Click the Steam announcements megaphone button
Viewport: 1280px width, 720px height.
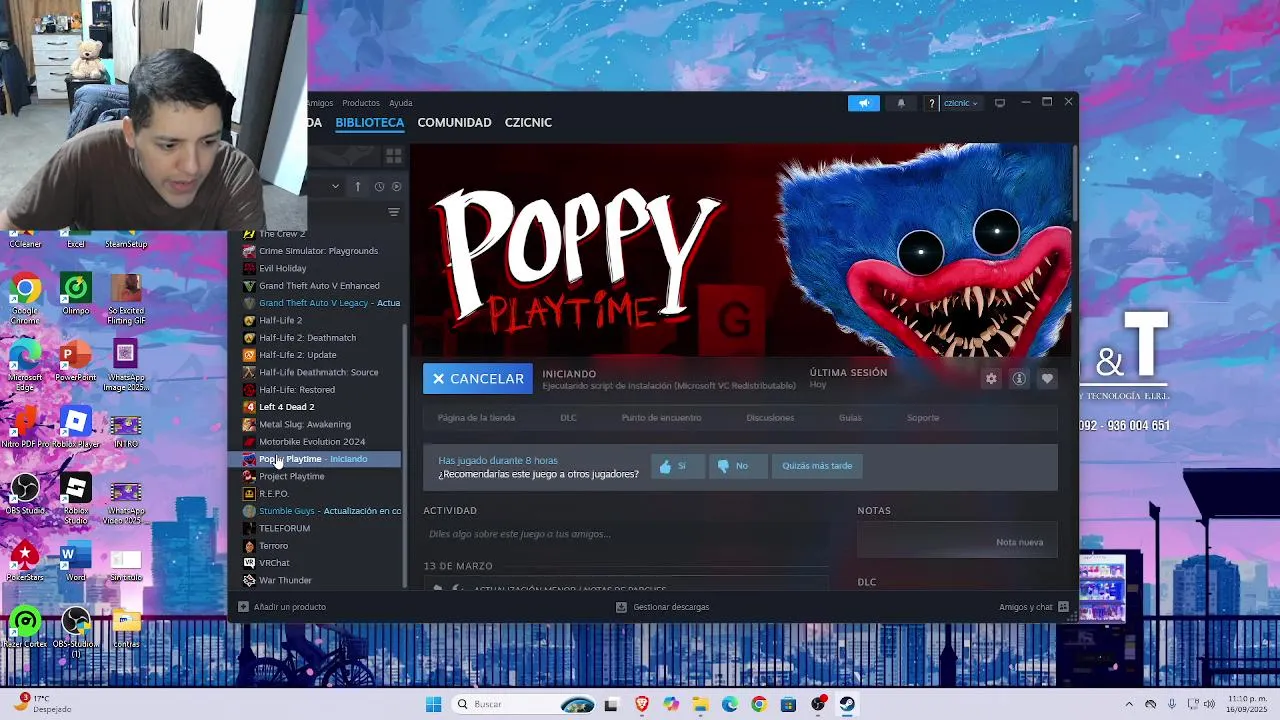pyautogui.click(x=864, y=103)
